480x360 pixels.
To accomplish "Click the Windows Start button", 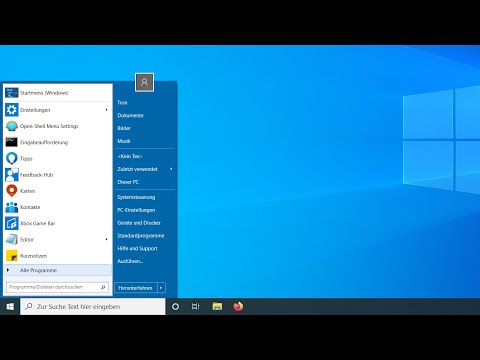I will [10, 306].
